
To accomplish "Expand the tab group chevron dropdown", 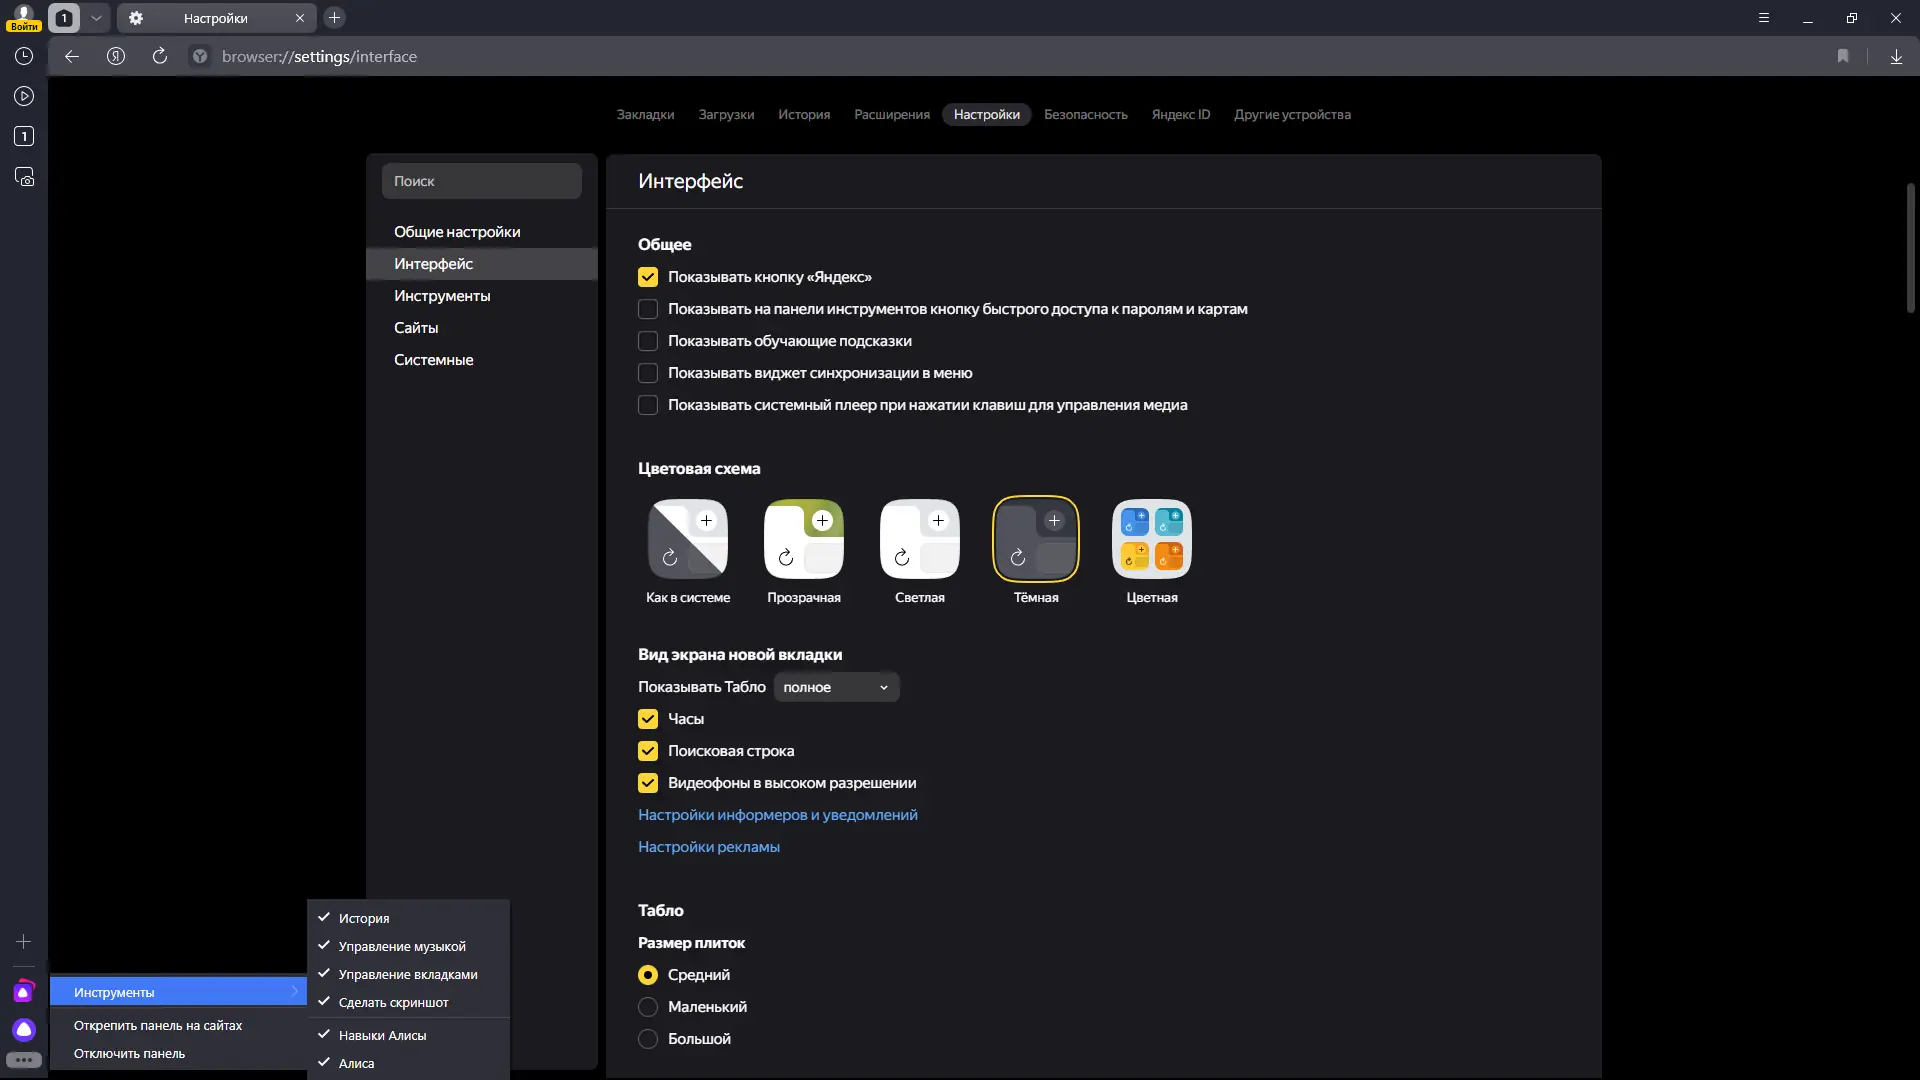I will point(96,18).
